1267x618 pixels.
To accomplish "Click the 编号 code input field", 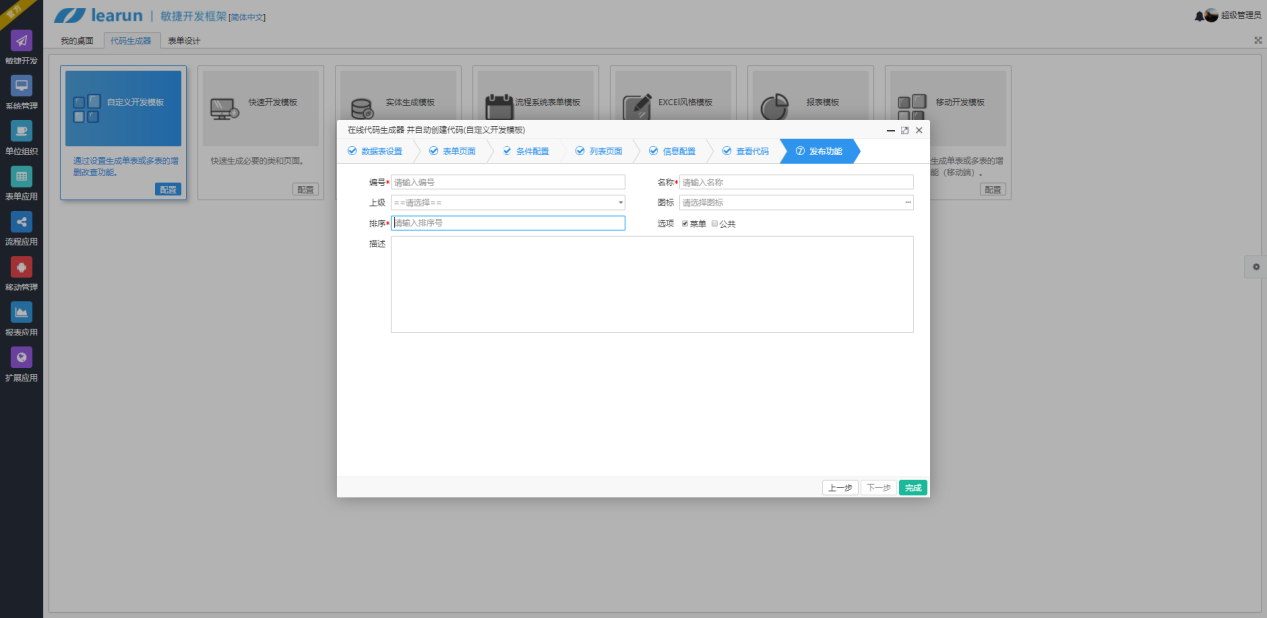I will click(508, 182).
